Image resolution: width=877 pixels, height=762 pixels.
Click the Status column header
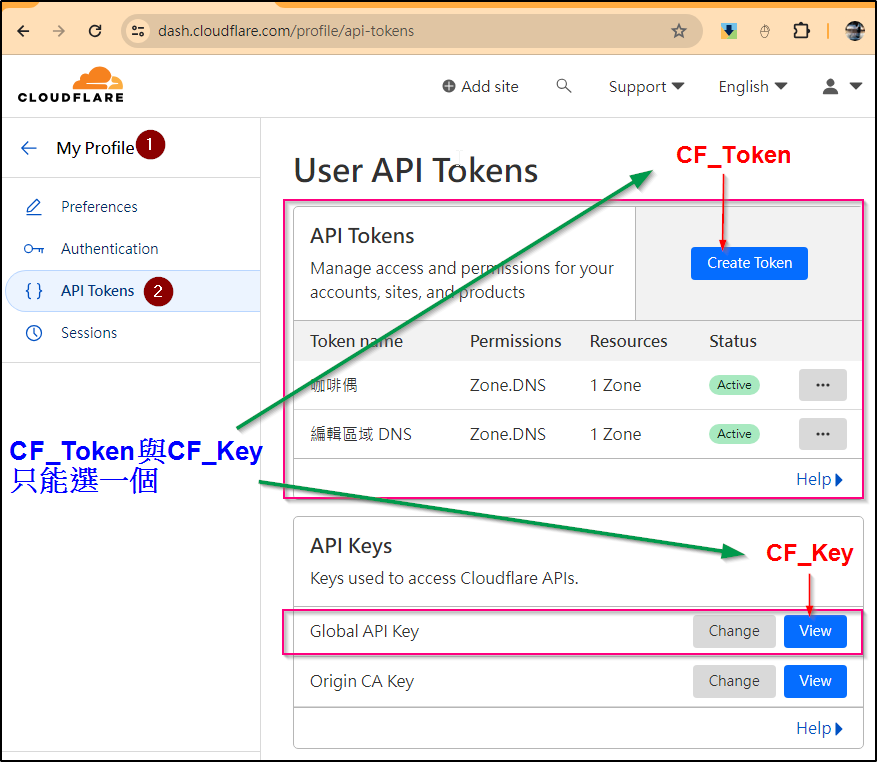[x=733, y=341]
